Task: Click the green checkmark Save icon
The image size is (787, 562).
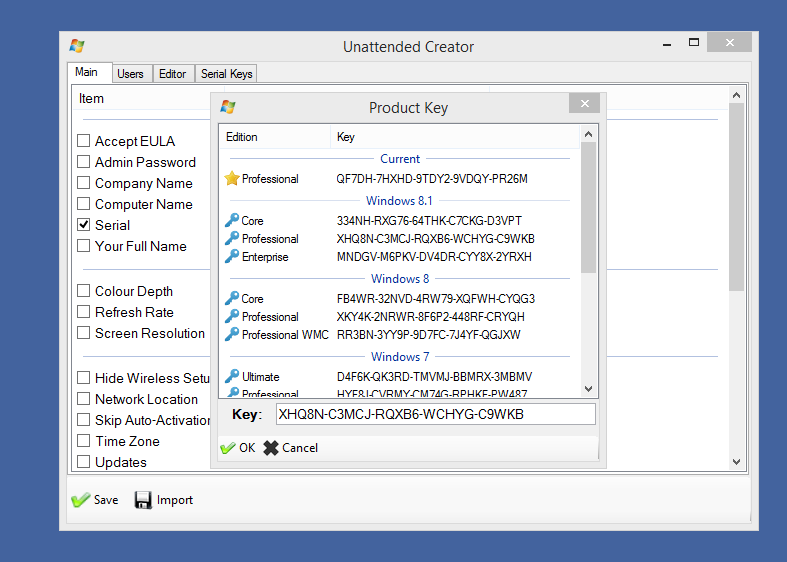Action: tap(80, 500)
